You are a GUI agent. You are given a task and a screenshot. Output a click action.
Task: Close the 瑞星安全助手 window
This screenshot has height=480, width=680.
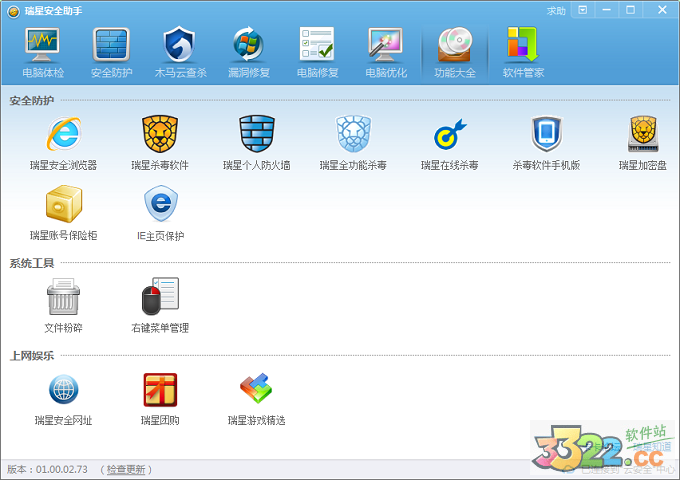click(x=662, y=10)
